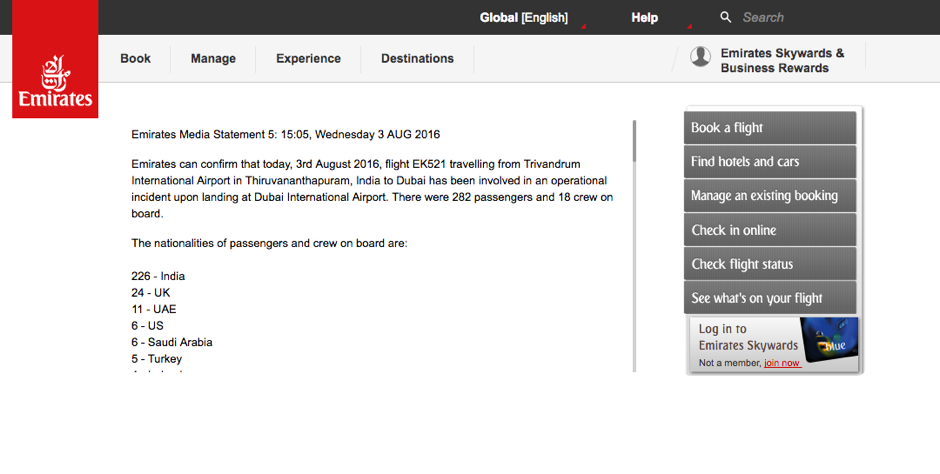
Task: Click Check flight status button
Action: [770, 264]
